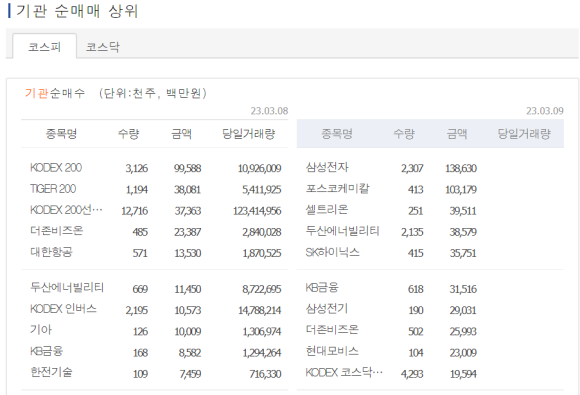Select TIGER 200 volume 5,411,925
This screenshot has height=395, width=580.
pyautogui.click(x=262, y=190)
